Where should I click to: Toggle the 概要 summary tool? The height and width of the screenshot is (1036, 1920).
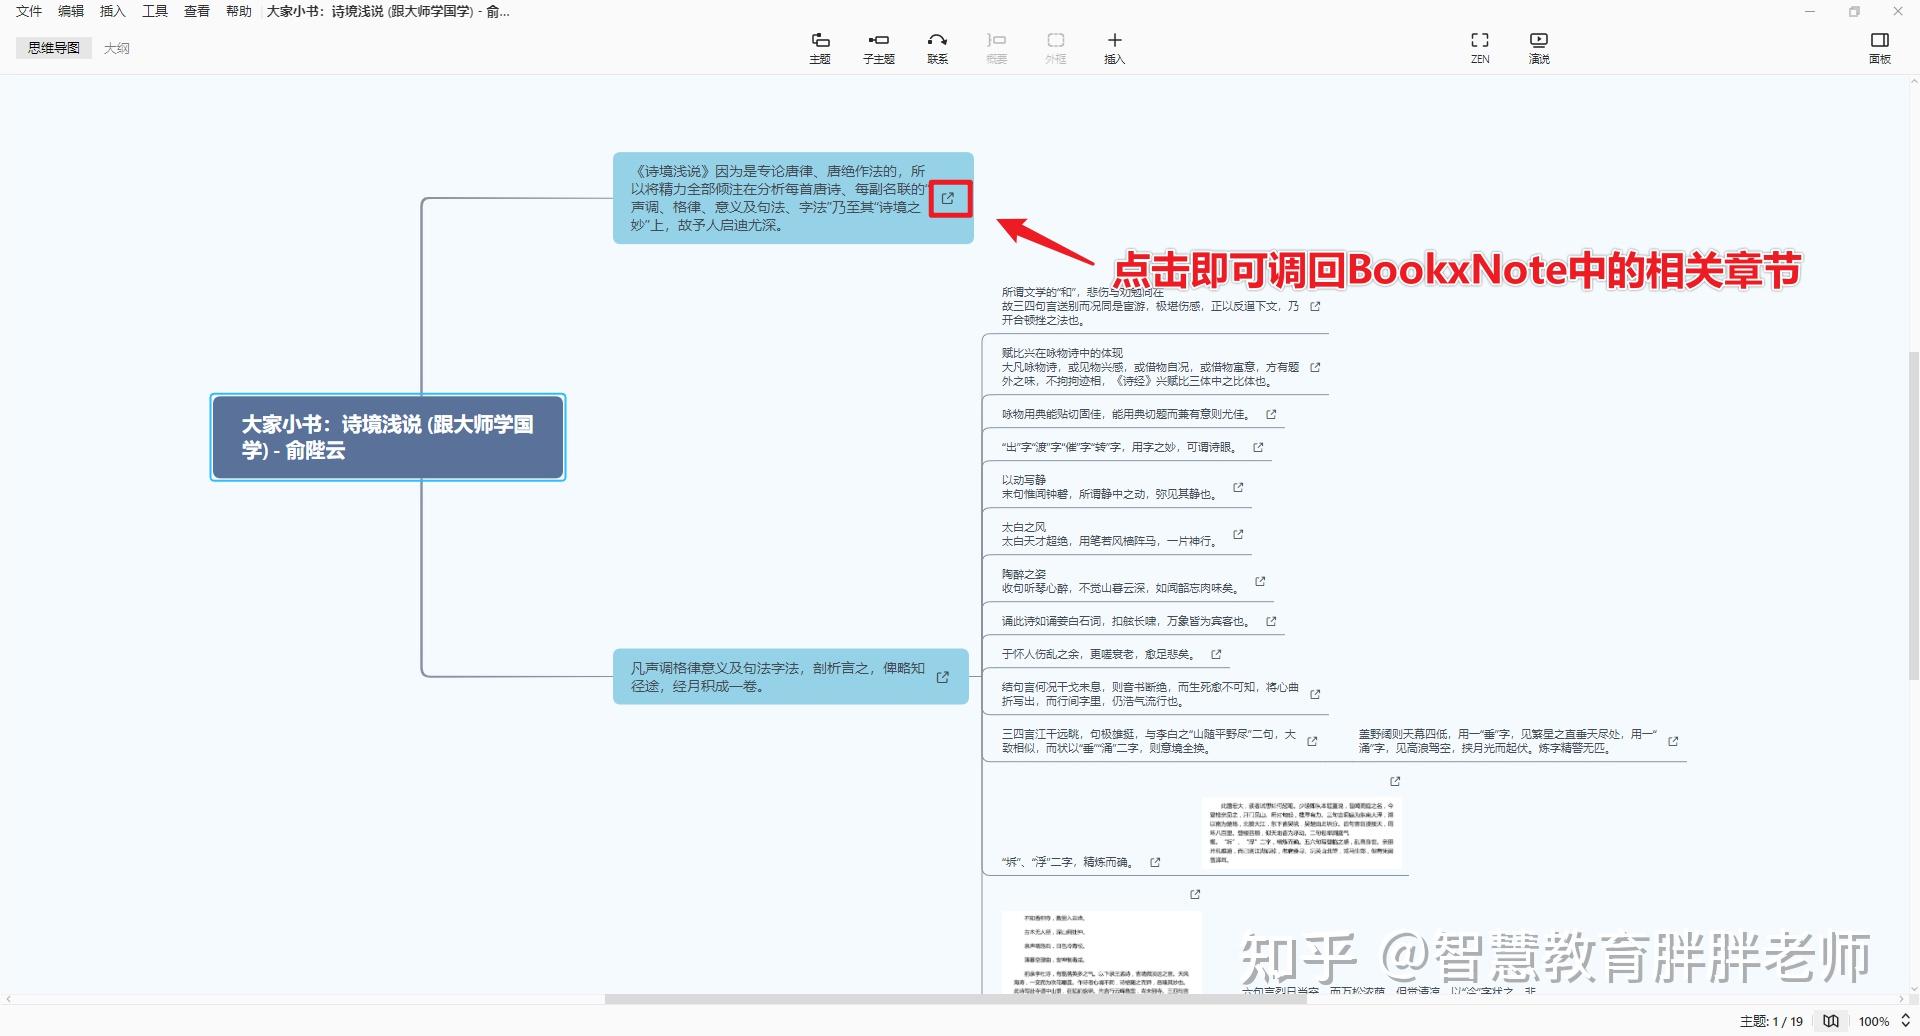(x=995, y=47)
